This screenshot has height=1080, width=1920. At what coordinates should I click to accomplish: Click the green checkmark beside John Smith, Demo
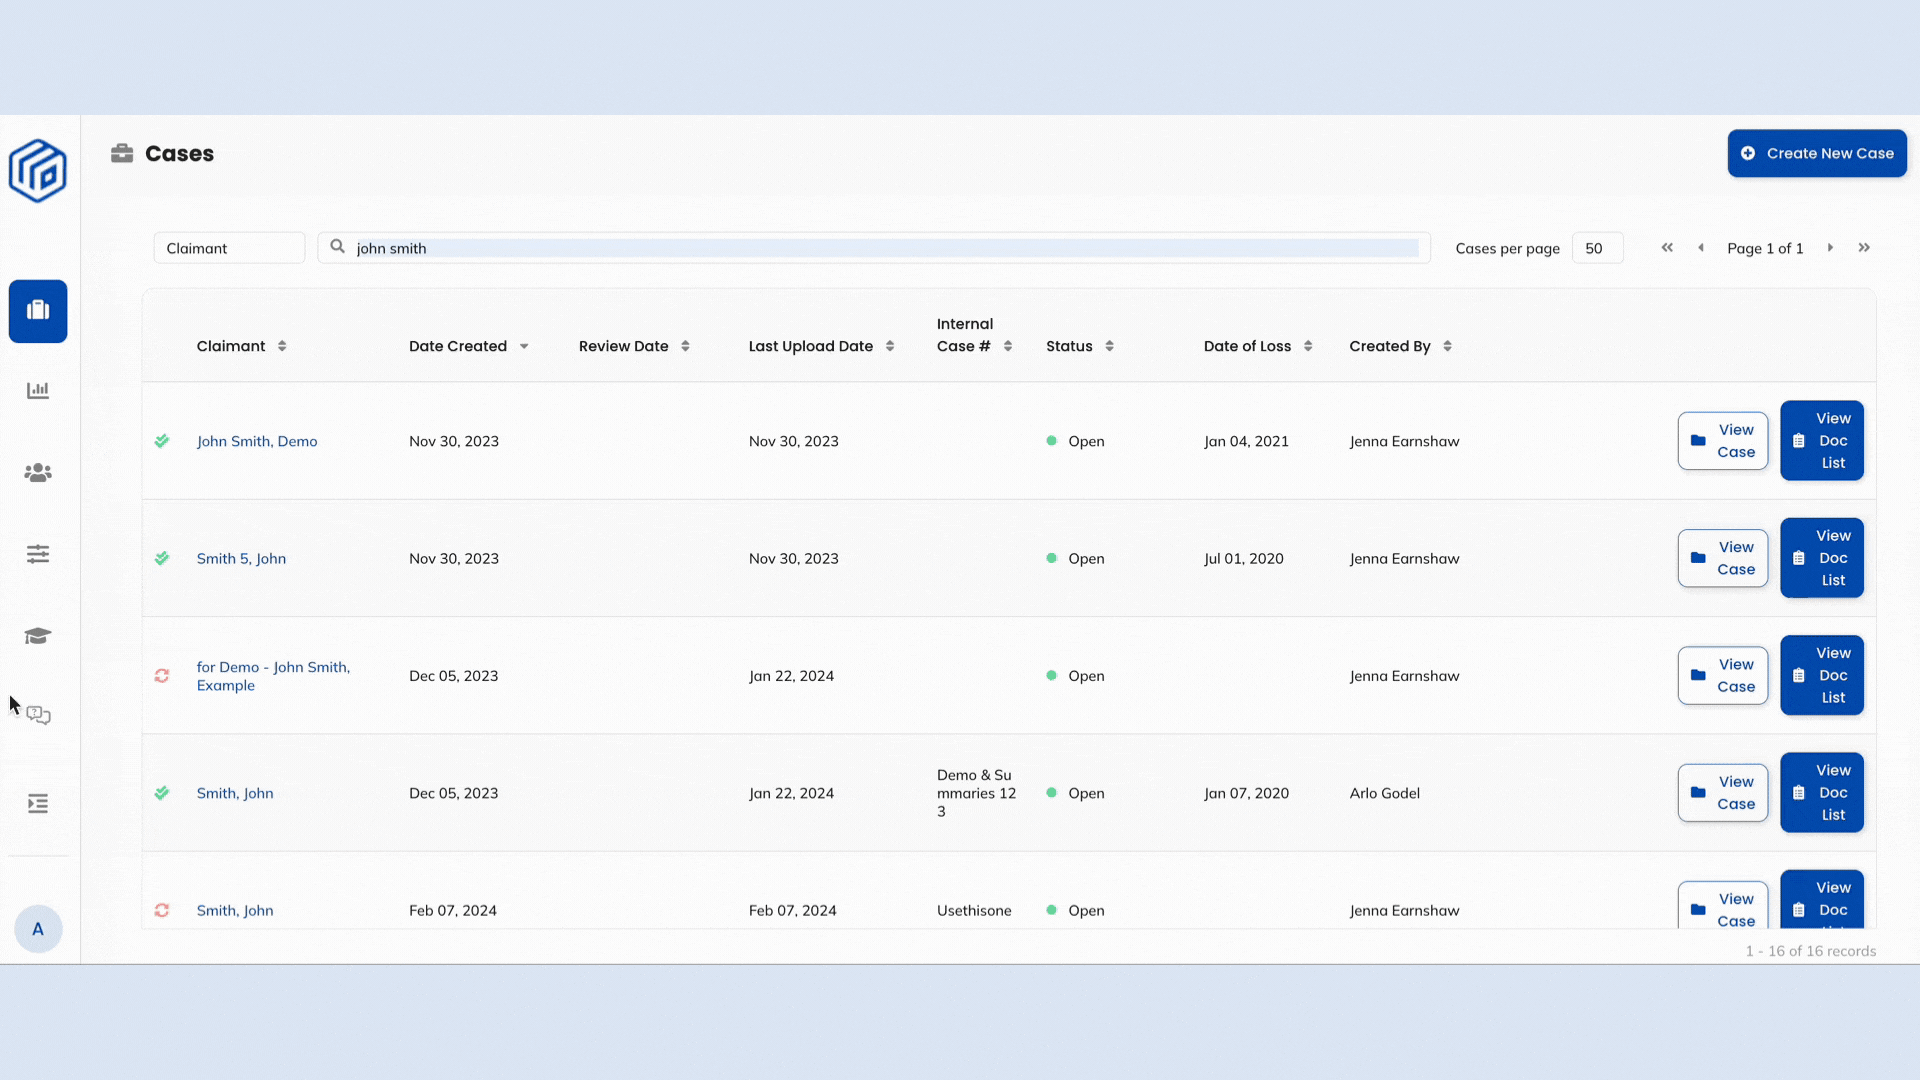(x=162, y=441)
